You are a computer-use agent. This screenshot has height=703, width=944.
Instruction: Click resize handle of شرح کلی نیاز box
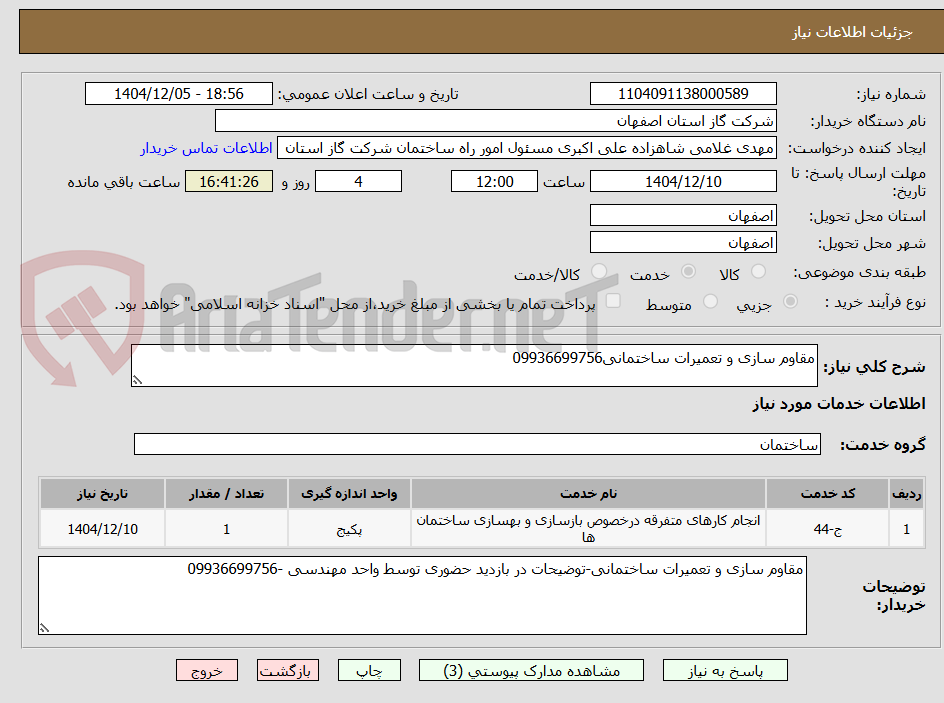(x=137, y=380)
